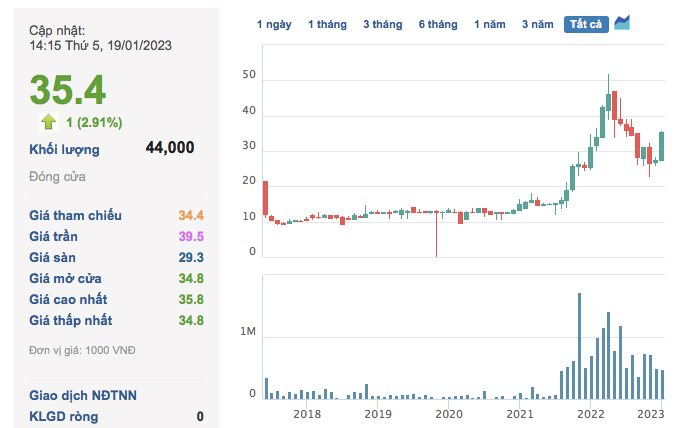Viewport: 676px width, 428px height.
Task: Click the green up arrow price indicator
Action: click(x=47, y=122)
